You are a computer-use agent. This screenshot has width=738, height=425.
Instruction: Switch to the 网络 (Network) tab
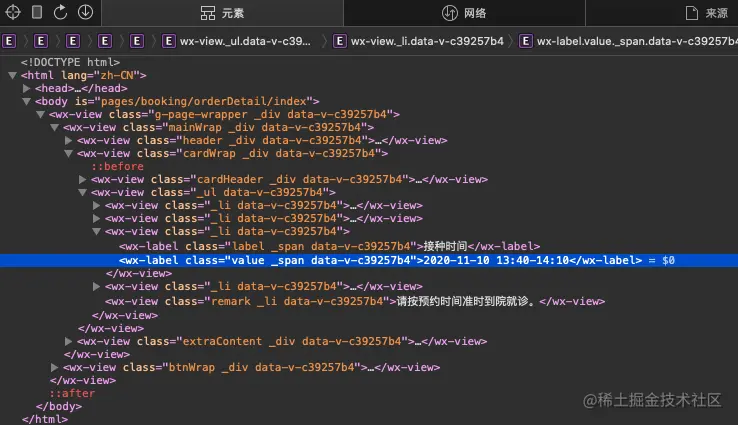tap(464, 13)
